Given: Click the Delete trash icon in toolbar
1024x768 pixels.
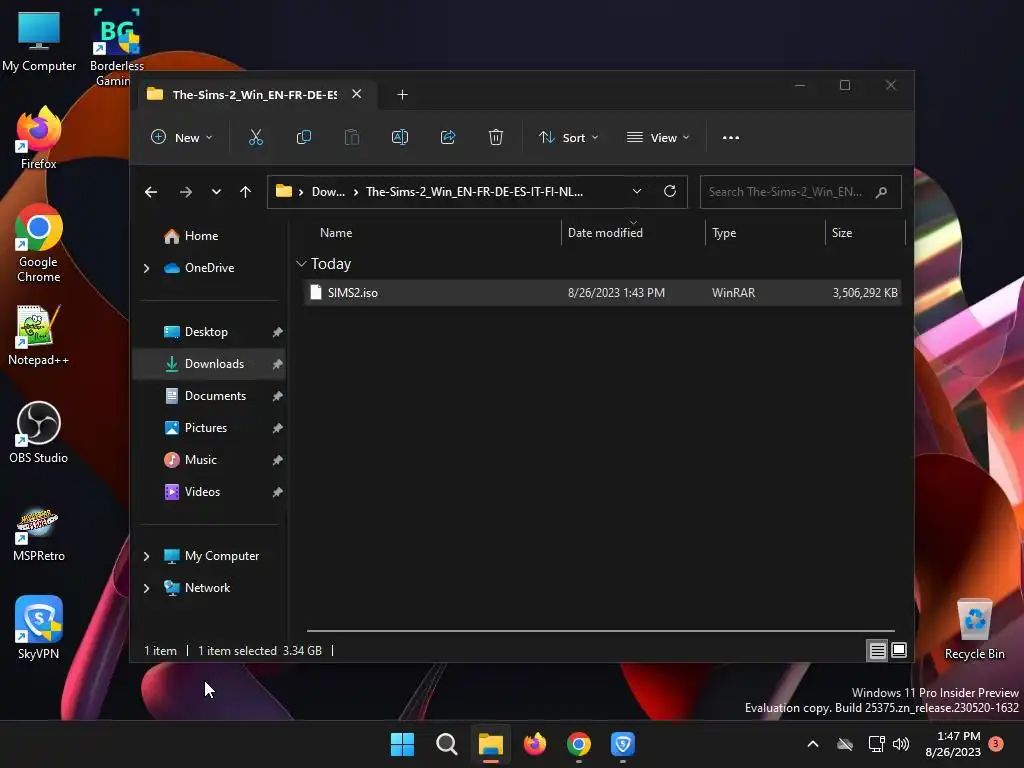Looking at the screenshot, I should (496, 138).
